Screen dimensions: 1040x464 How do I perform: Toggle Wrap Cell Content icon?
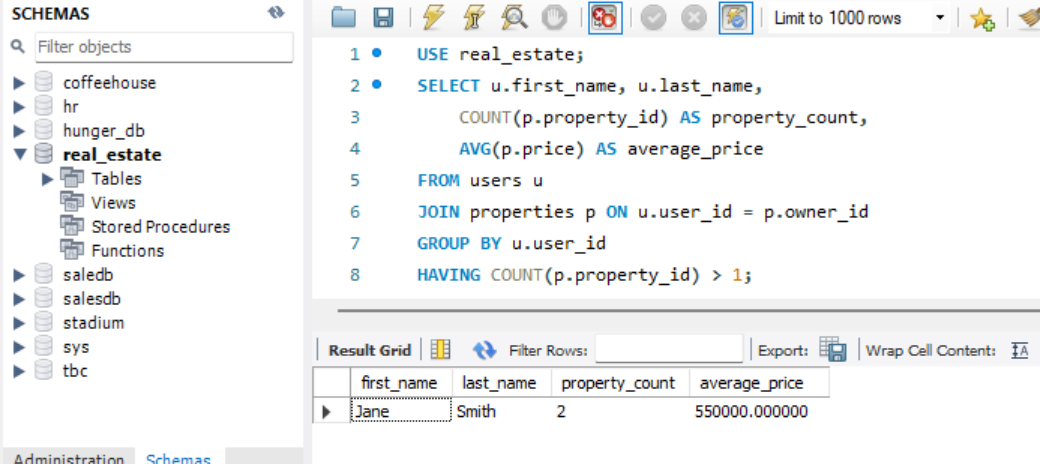point(1019,350)
